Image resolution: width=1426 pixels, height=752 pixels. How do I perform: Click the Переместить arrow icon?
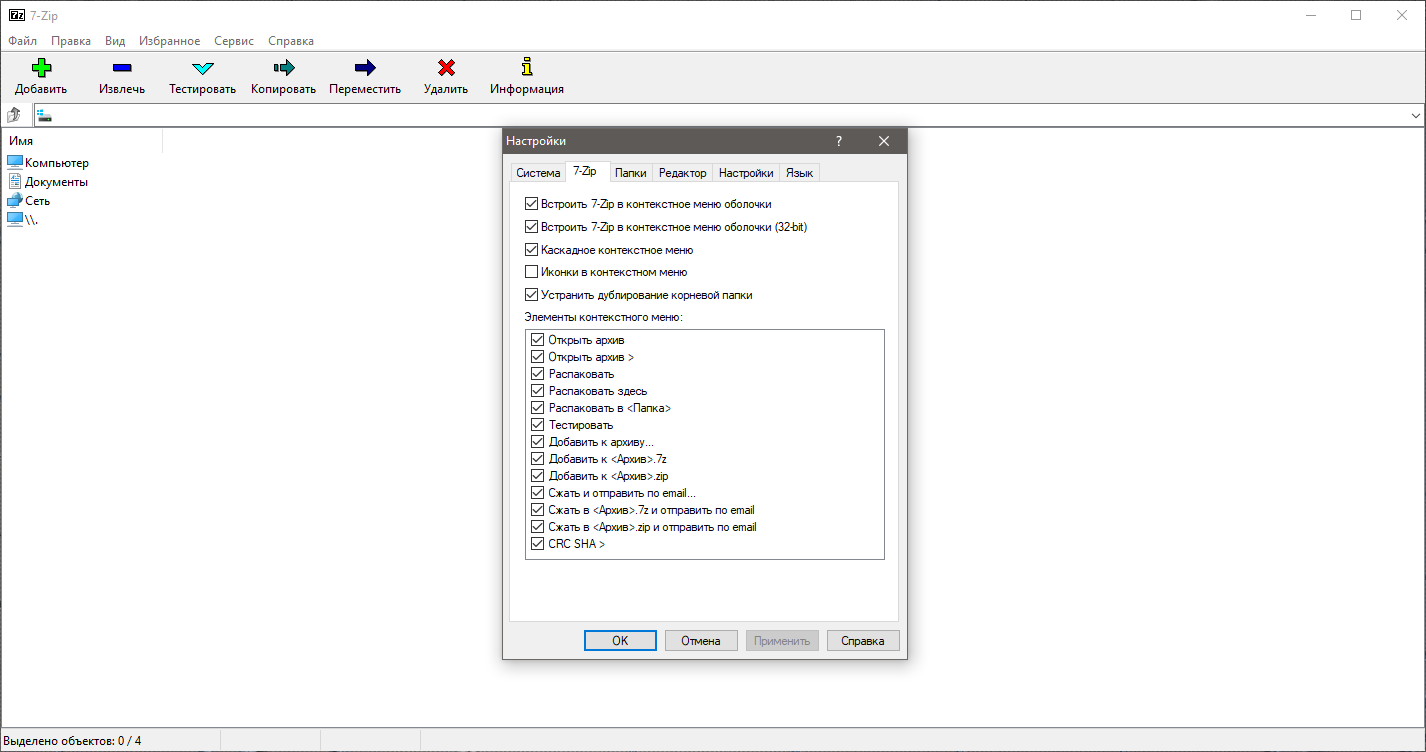[x=365, y=68]
